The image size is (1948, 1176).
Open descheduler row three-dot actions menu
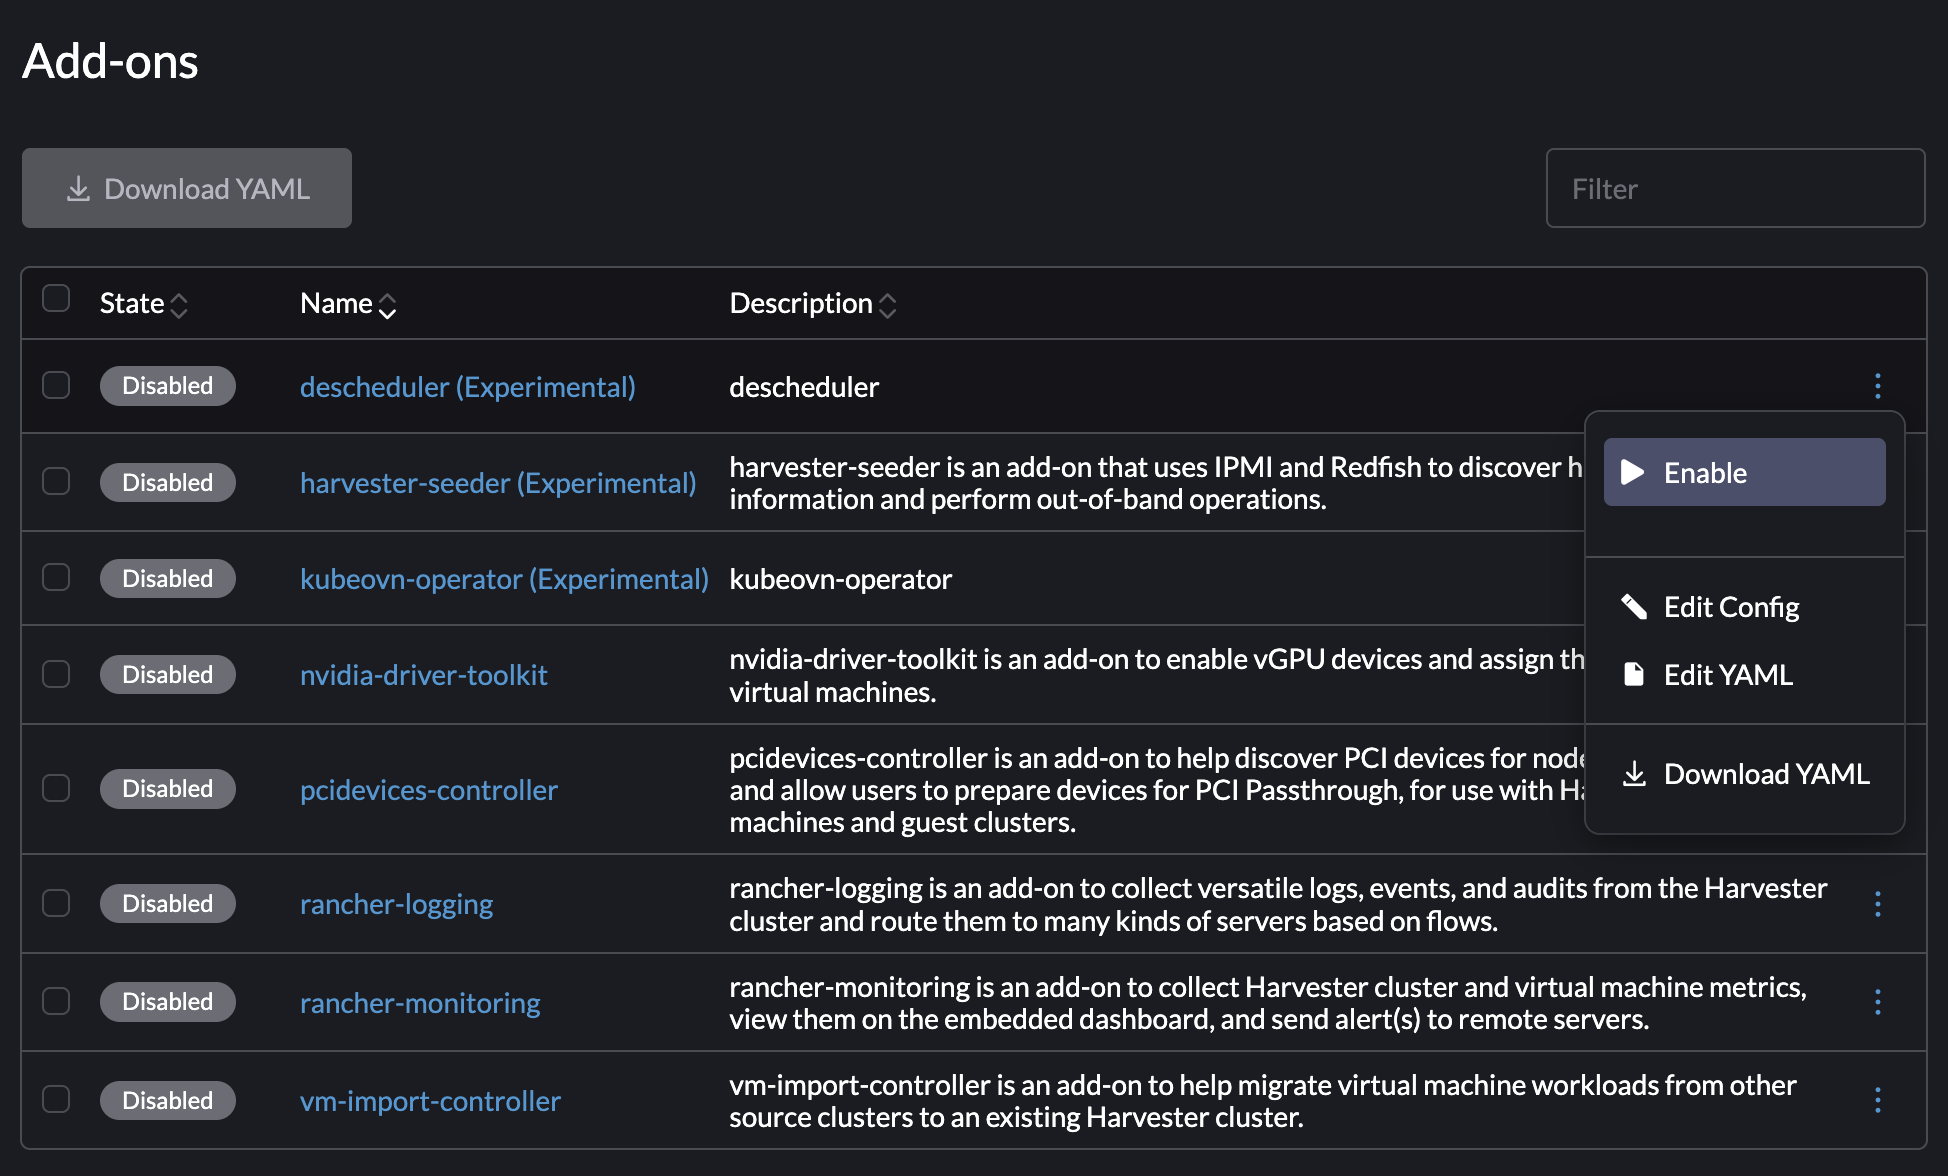[x=1877, y=386]
